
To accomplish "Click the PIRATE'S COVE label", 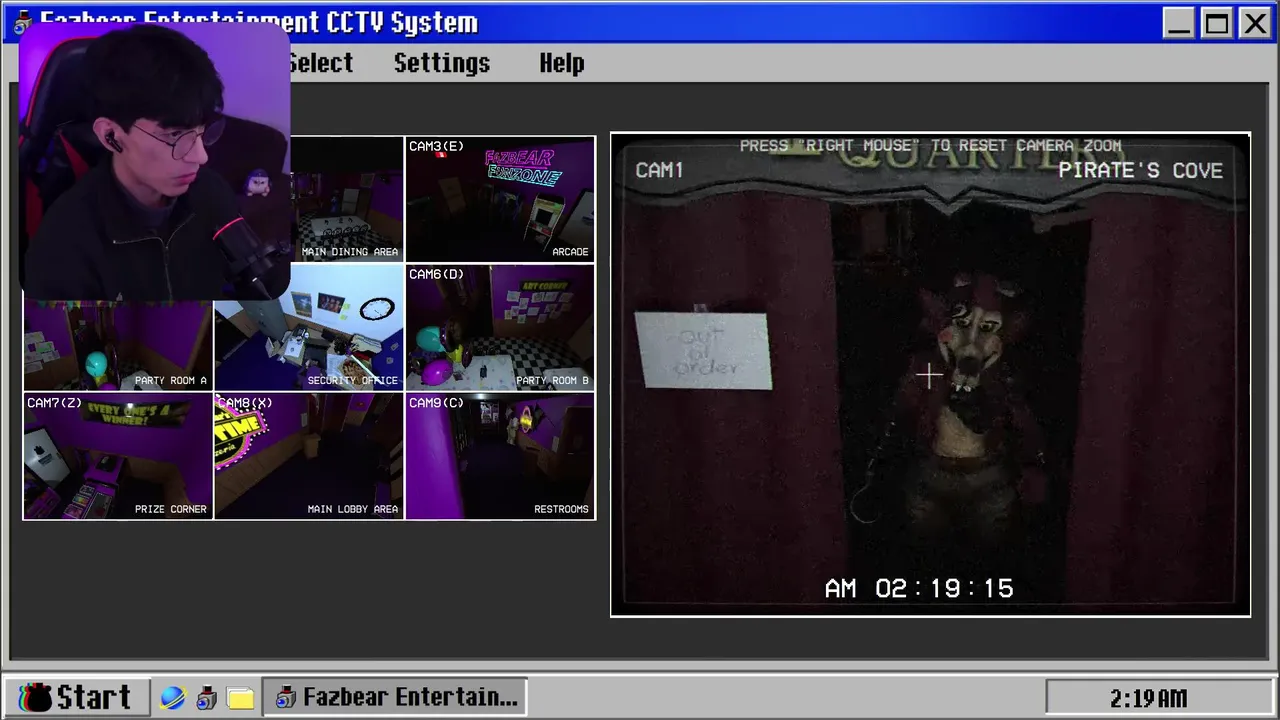I will [x=1140, y=170].
